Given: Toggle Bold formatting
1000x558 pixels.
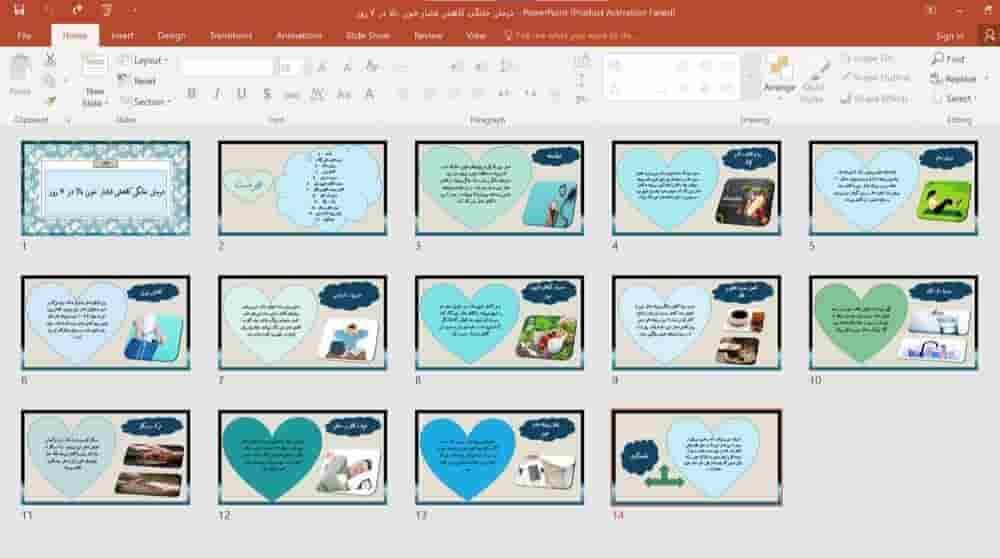Looking at the screenshot, I should click(191, 94).
